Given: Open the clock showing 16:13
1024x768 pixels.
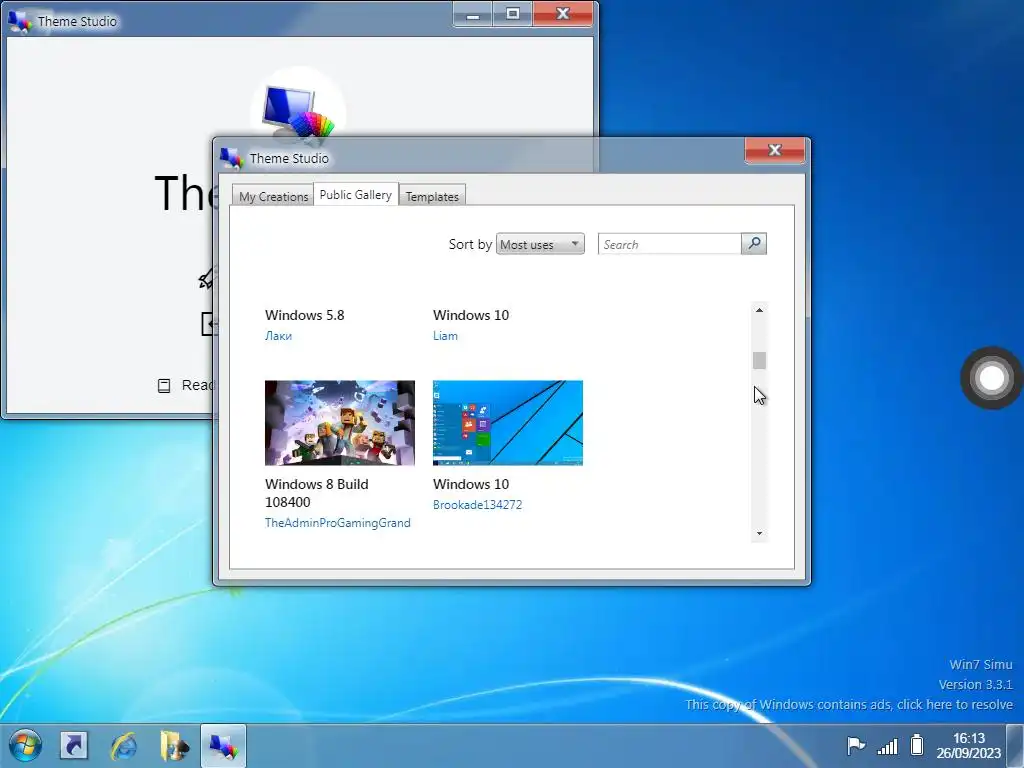Looking at the screenshot, I should [968, 745].
